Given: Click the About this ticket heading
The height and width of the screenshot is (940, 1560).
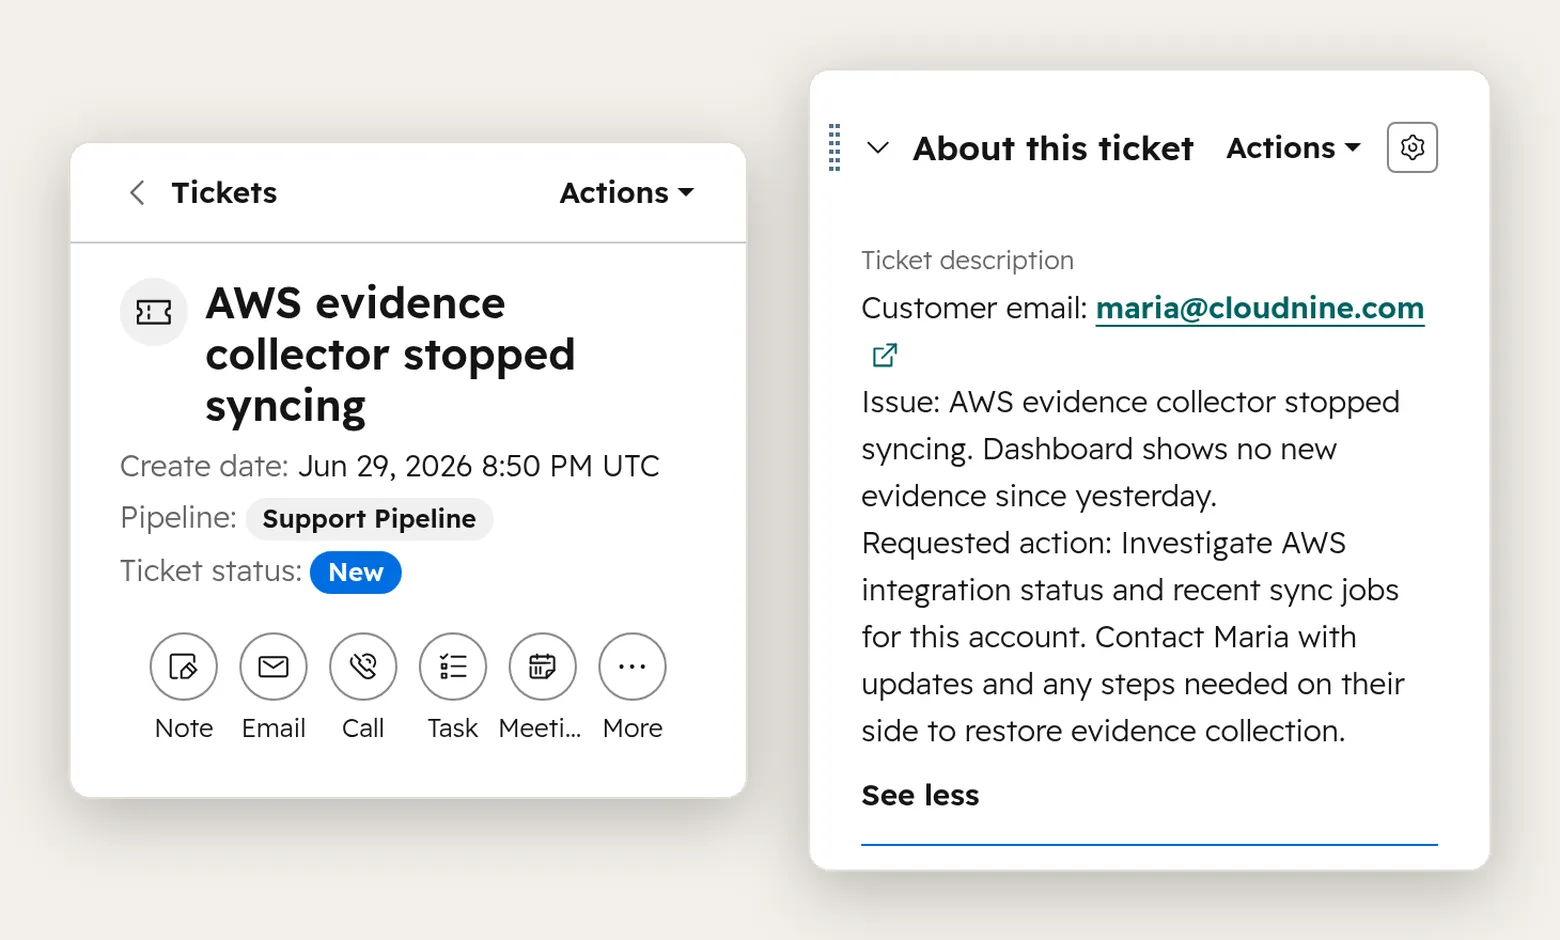Looking at the screenshot, I should pyautogui.click(x=1053, y=148).
